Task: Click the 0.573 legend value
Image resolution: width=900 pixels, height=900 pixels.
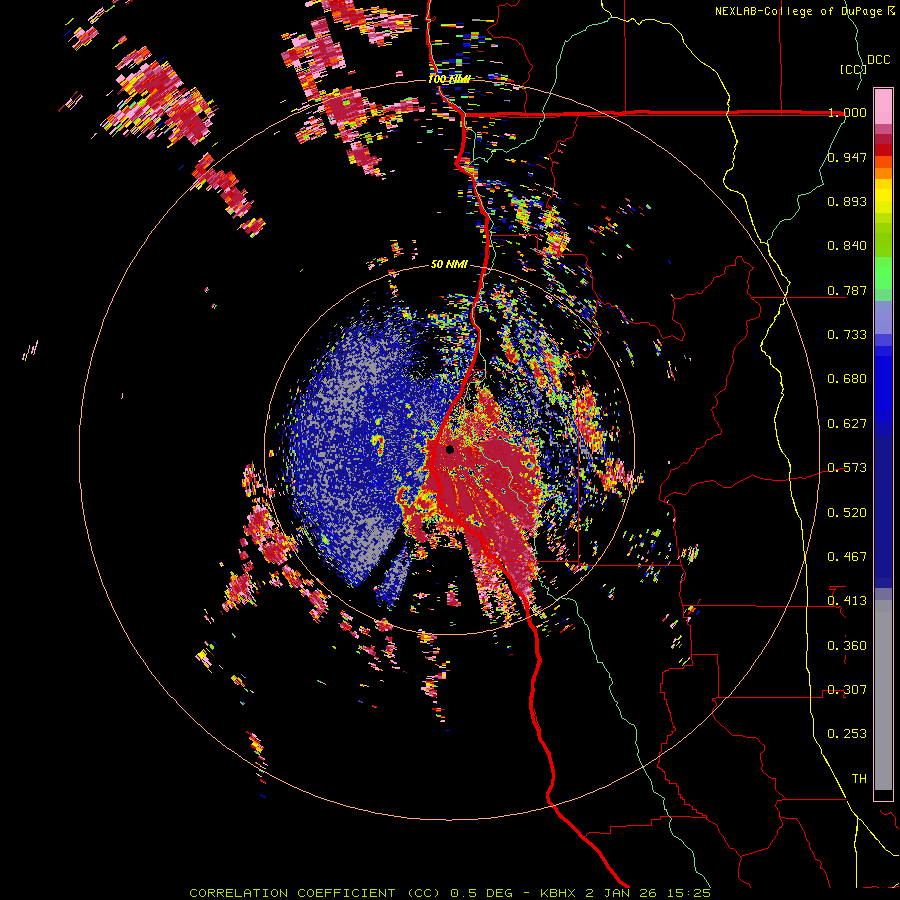Action: pyautogui.click(x=847, y=468)
